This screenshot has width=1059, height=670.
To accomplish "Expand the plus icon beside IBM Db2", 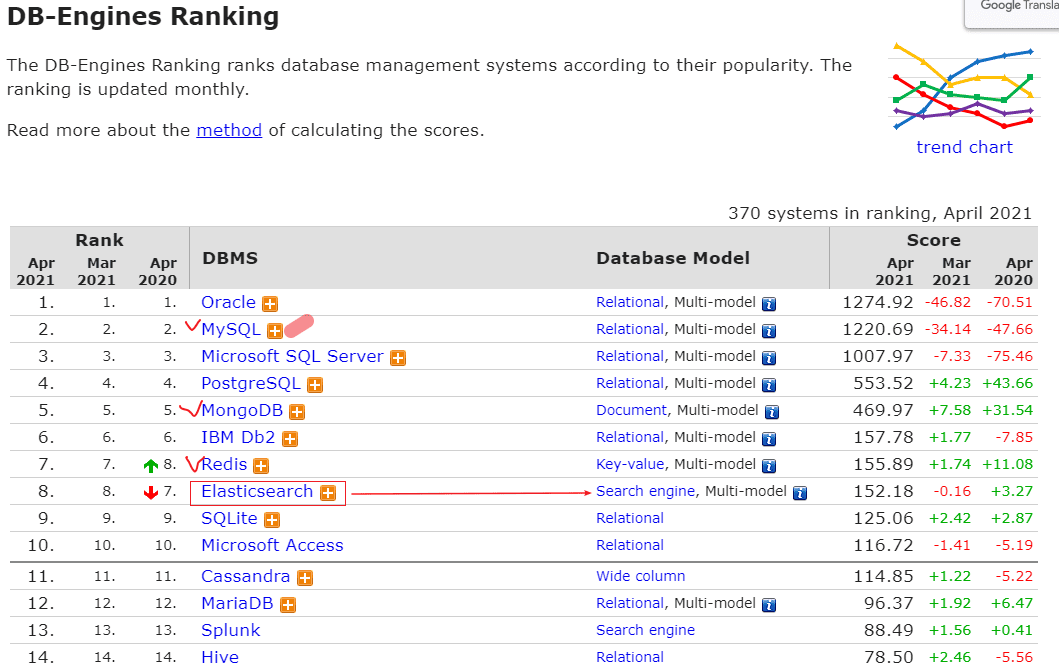I will [289, 438].
